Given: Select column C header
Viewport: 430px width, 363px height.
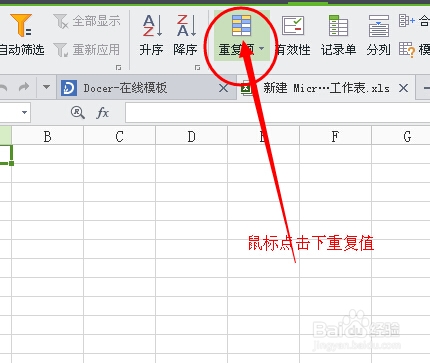Looking at the screenshot, I should pyautogui.click(x=119, y=136).
